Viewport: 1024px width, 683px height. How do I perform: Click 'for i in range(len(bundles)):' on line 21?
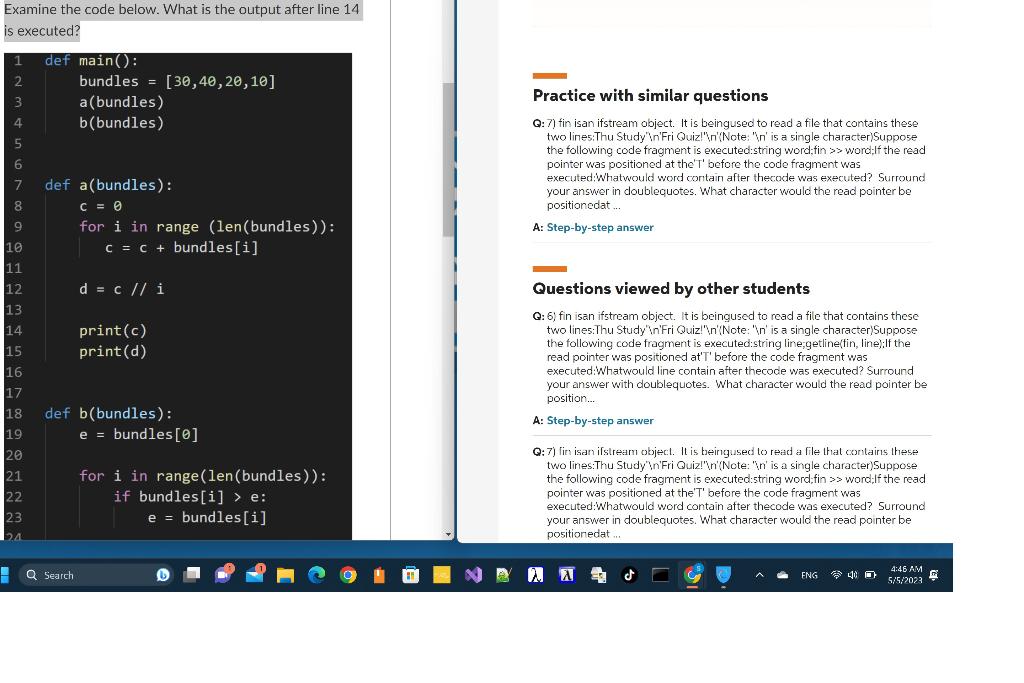click(x=203, y=475)
